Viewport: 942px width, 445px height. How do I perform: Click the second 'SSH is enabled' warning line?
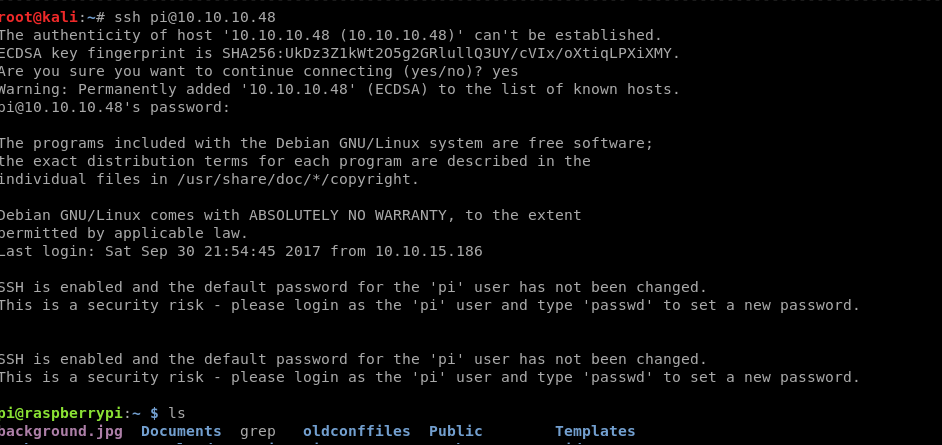pos(353,360)
